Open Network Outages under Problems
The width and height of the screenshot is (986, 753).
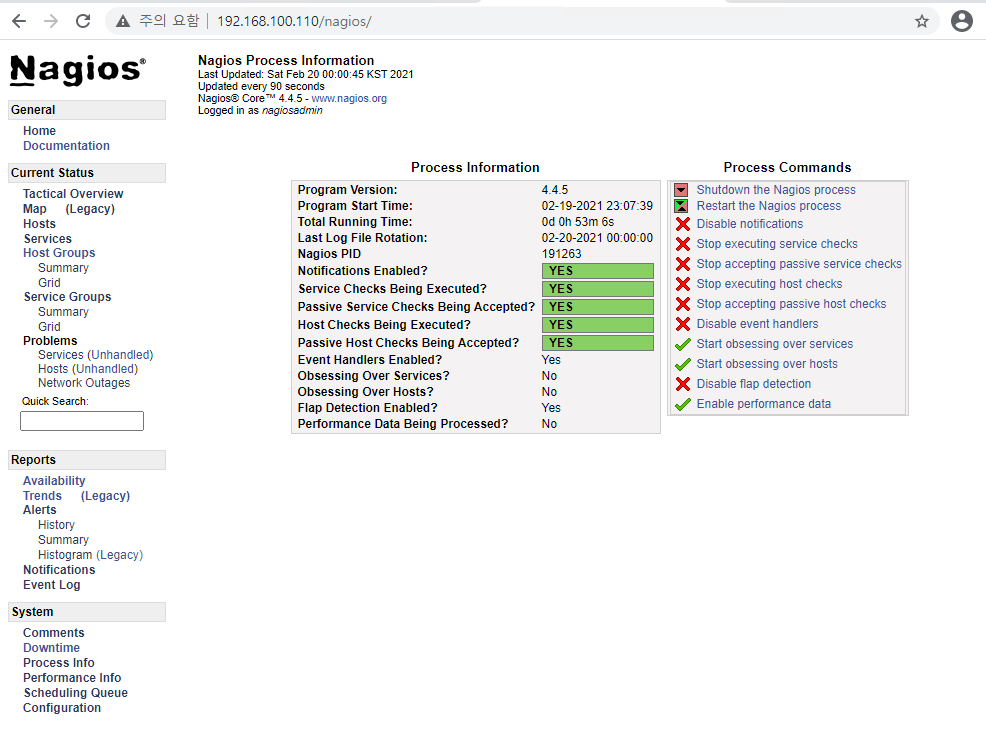point(84,383)
